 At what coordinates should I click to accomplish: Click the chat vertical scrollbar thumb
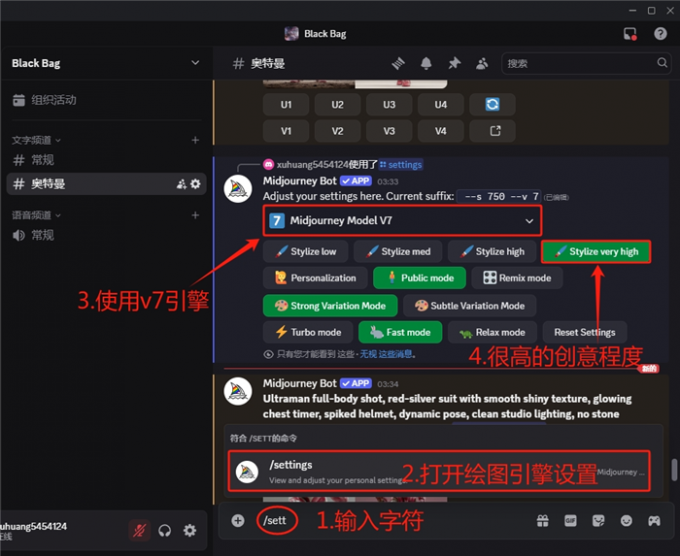tap(674, 470)
